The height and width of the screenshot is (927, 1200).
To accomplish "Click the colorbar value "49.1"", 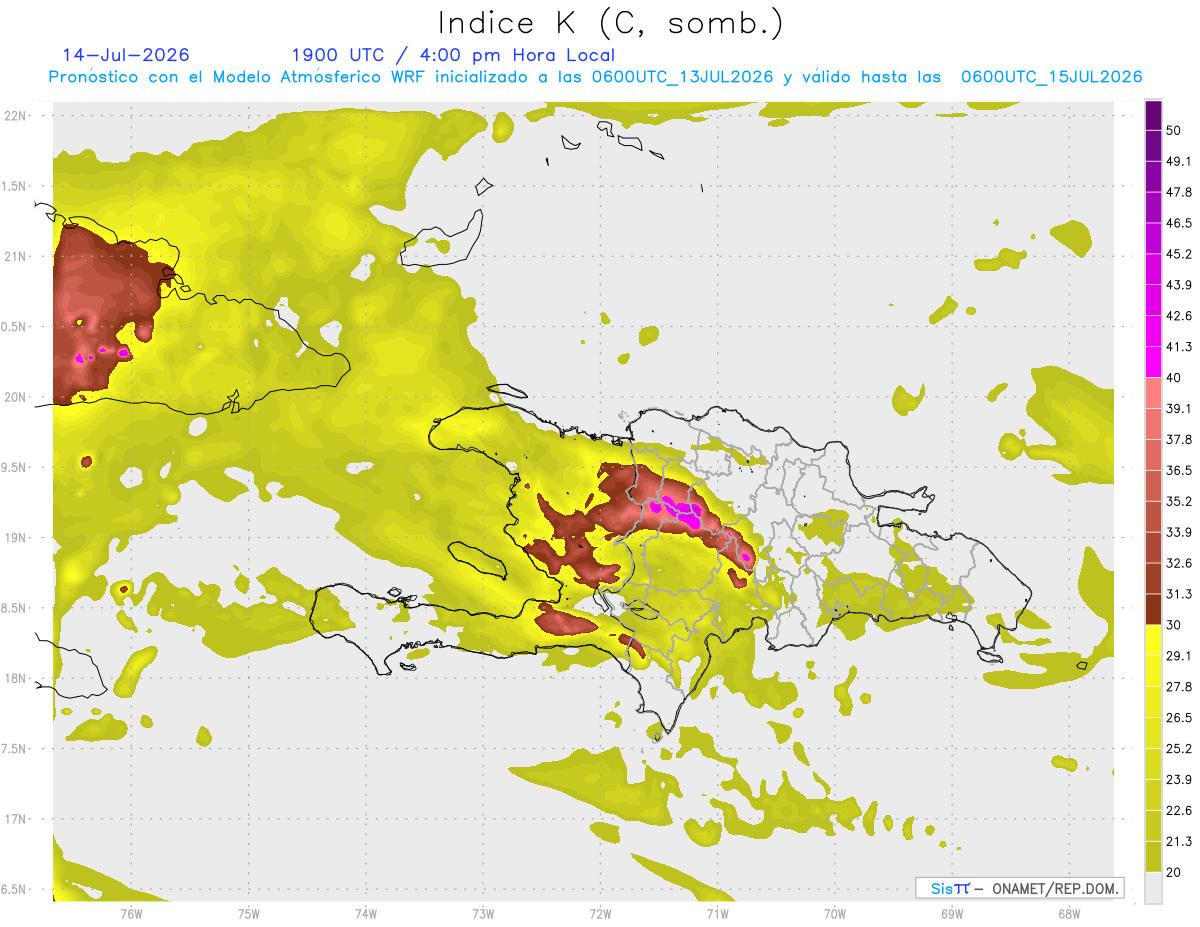I will click(x=1179, y=161).
